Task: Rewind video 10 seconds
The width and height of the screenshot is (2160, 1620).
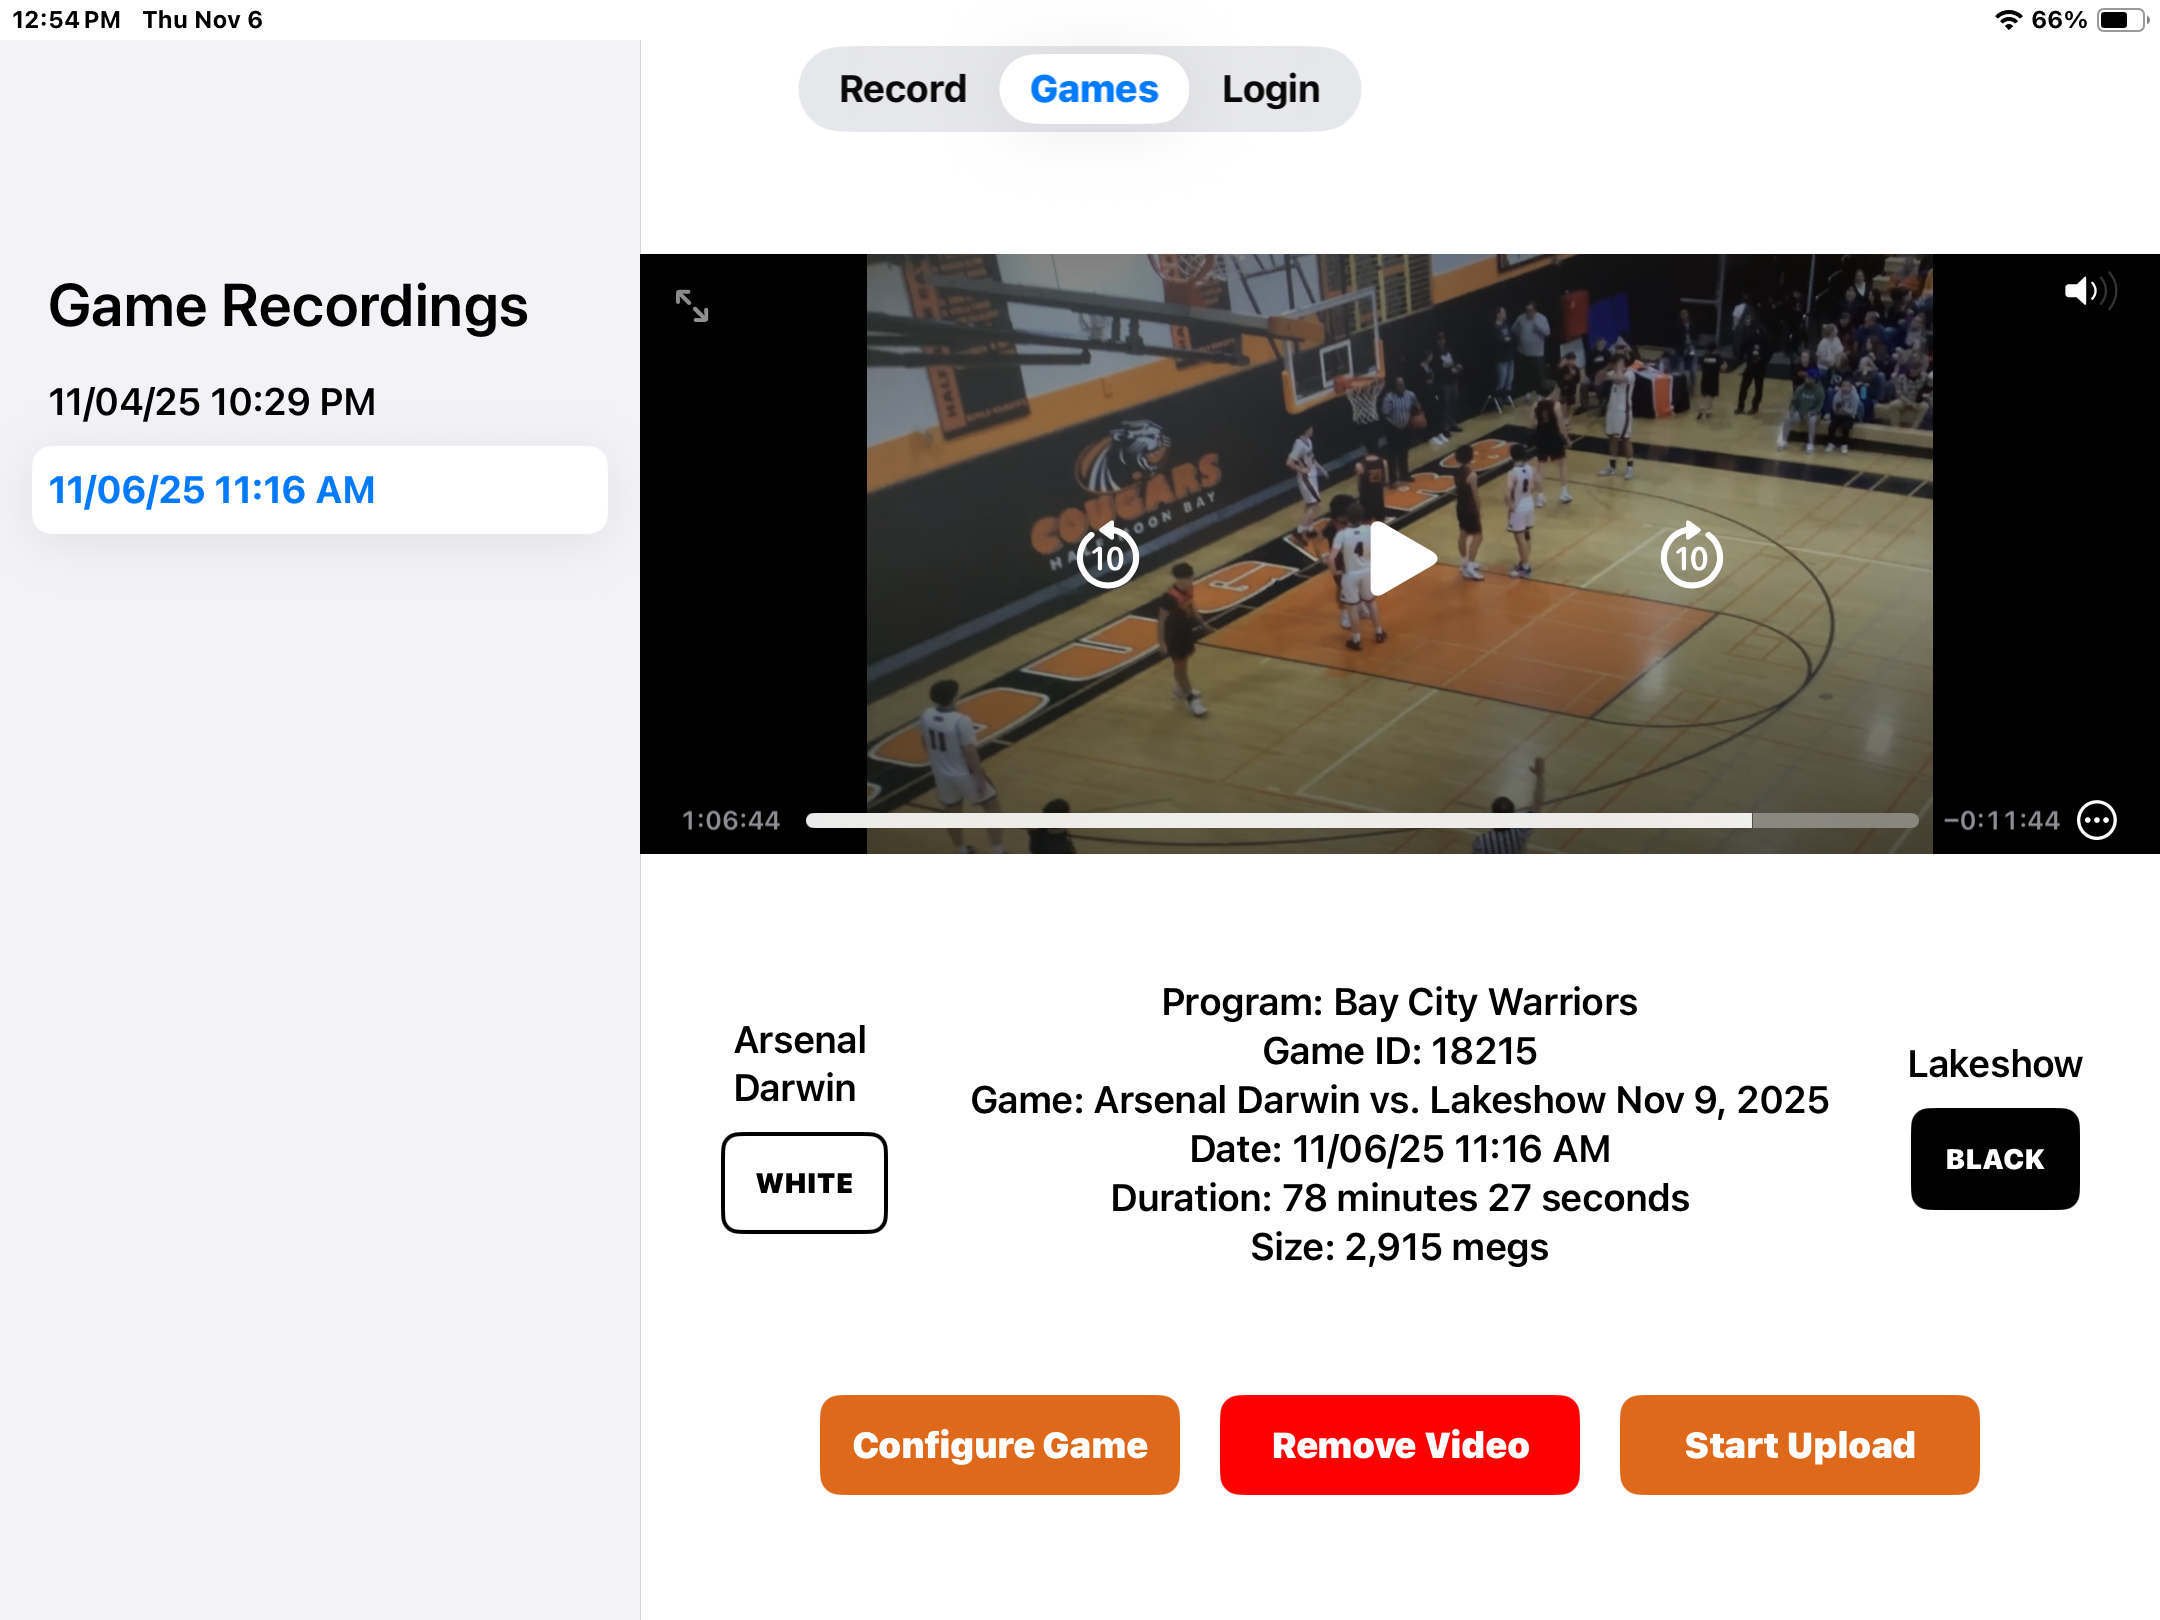Action: click(x=1108, y=556)
